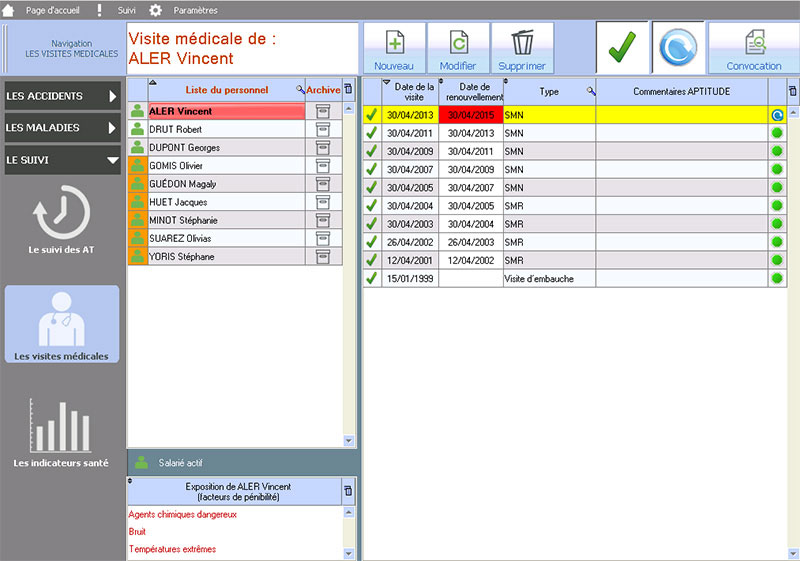
Task: Click the Nouveau document icon
Action: coord(395,42)
